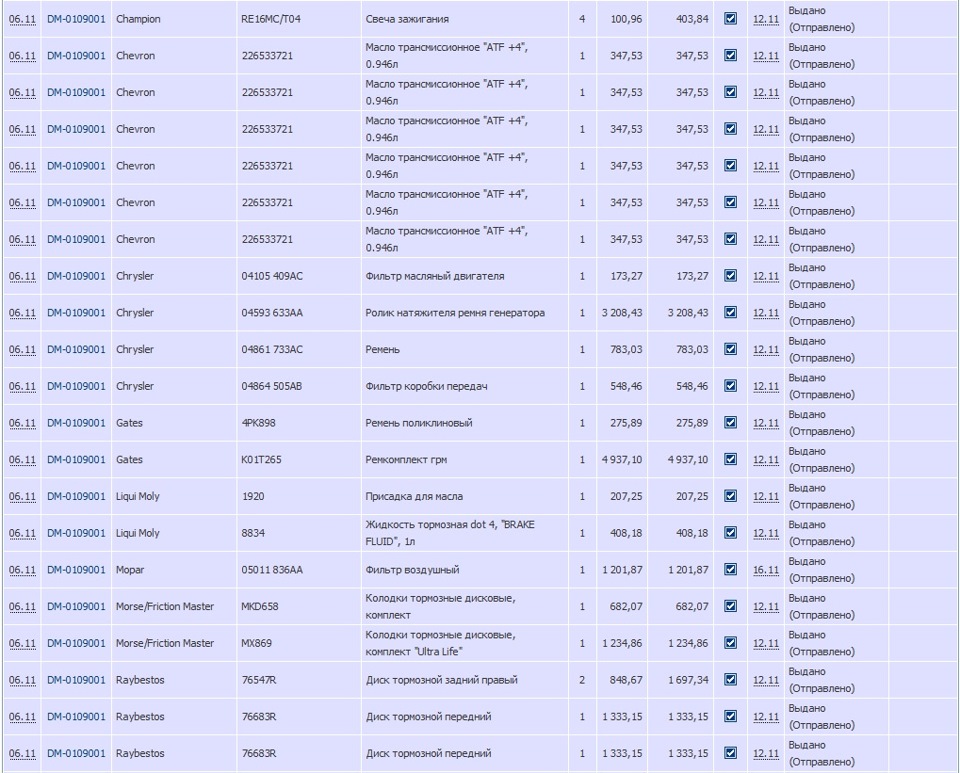Click the 12.11 date in the Champion row

tap(766, 19)
